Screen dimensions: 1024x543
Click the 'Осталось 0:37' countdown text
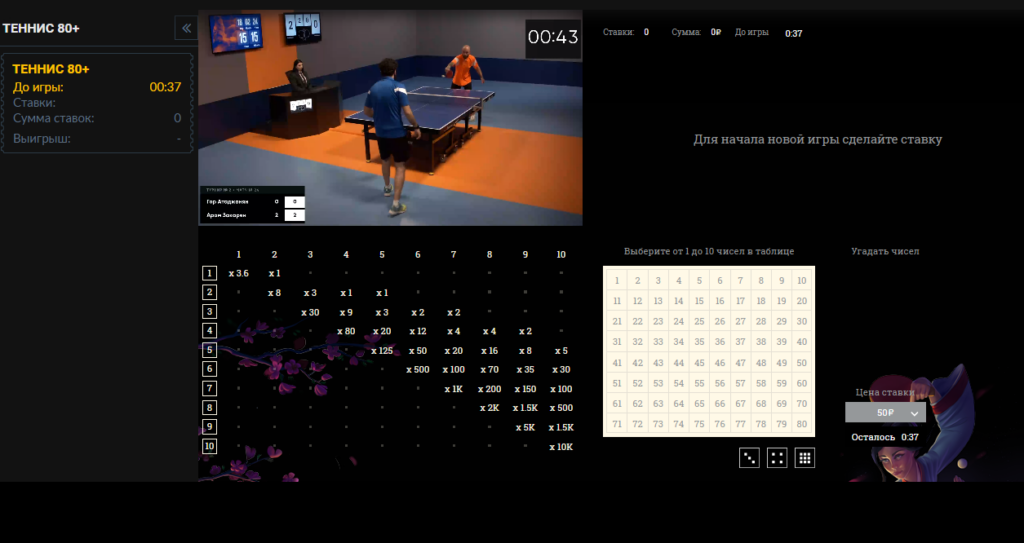pyautogui.click(x=885, y=437)
